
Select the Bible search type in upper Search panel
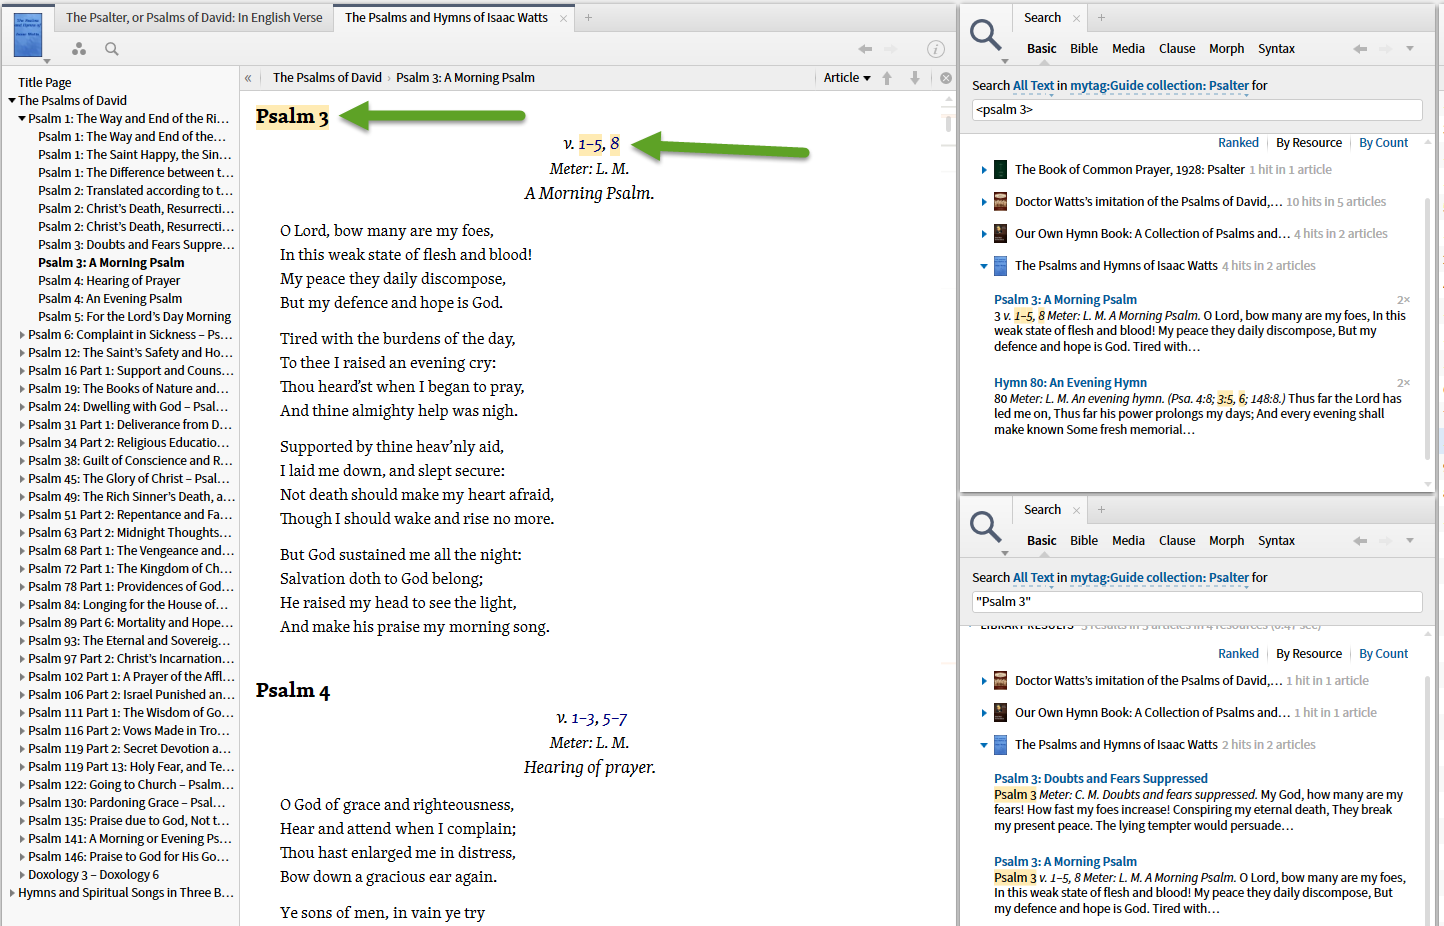pos(1084,48)
